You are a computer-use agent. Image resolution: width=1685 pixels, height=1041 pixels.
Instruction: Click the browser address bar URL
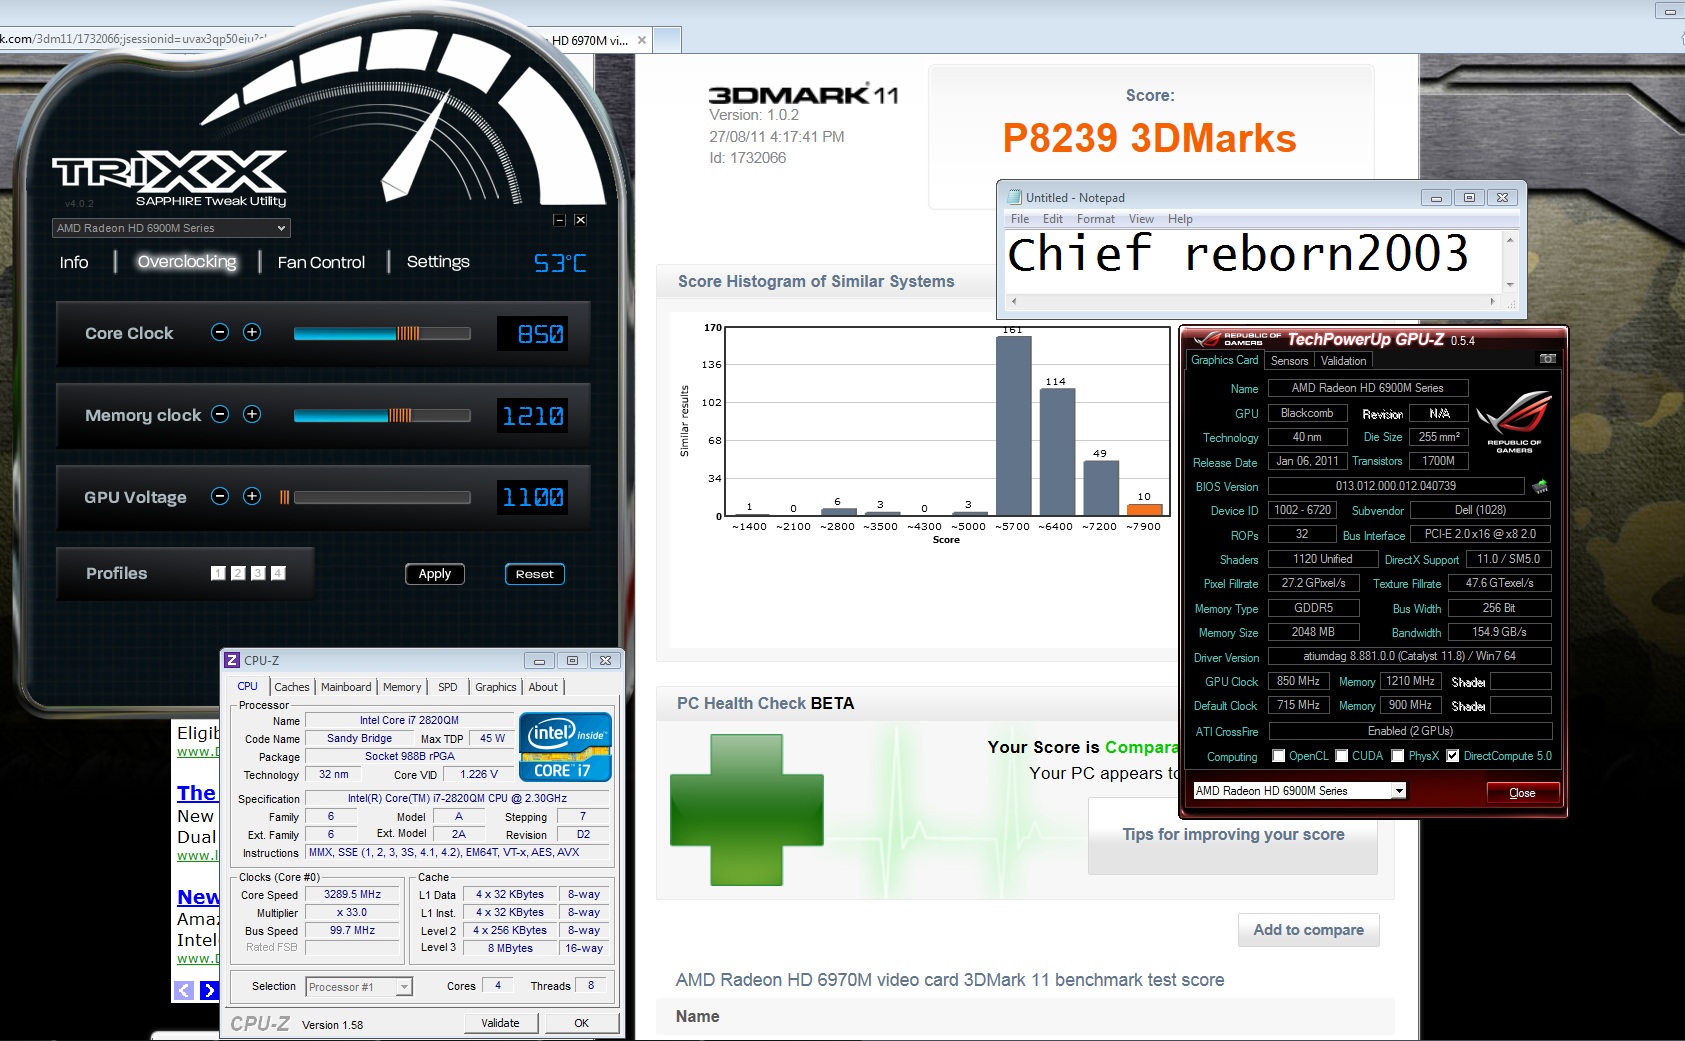pyautogui.click(x=133, y=39)
